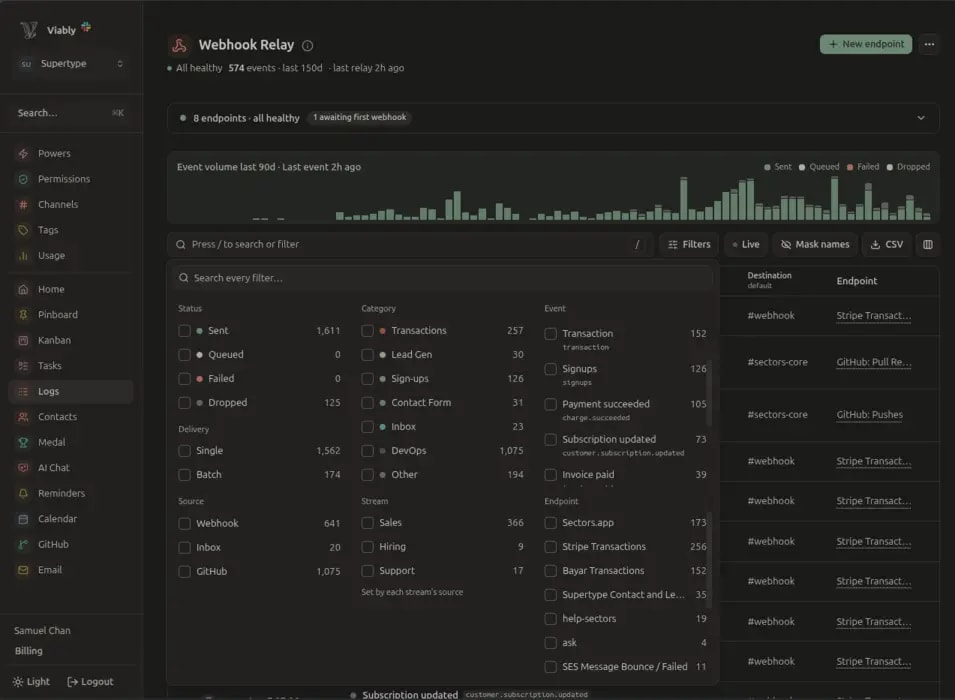
Task: Open the three-dot more options menu
Action: (x=929, y=44)
